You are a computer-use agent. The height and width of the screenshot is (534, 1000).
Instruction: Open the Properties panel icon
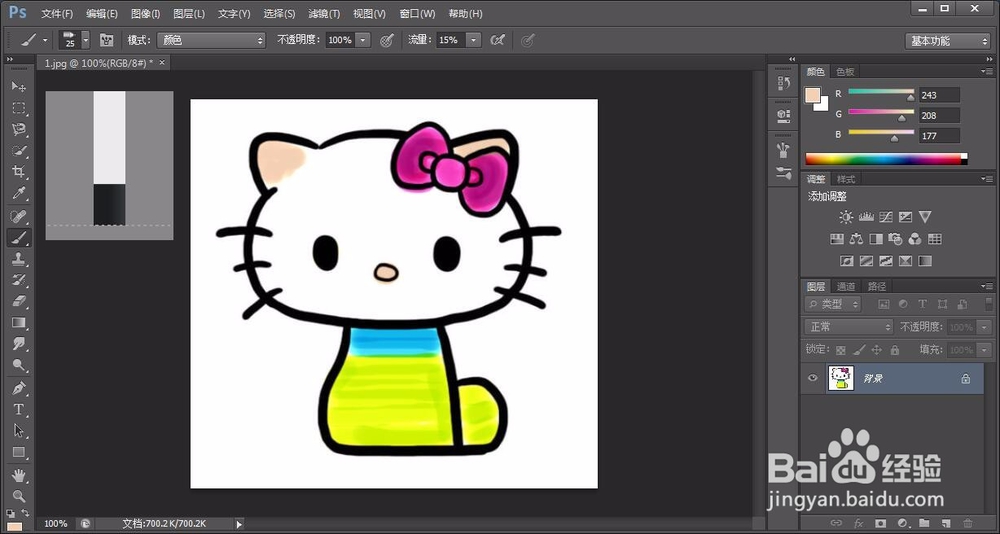783,115
